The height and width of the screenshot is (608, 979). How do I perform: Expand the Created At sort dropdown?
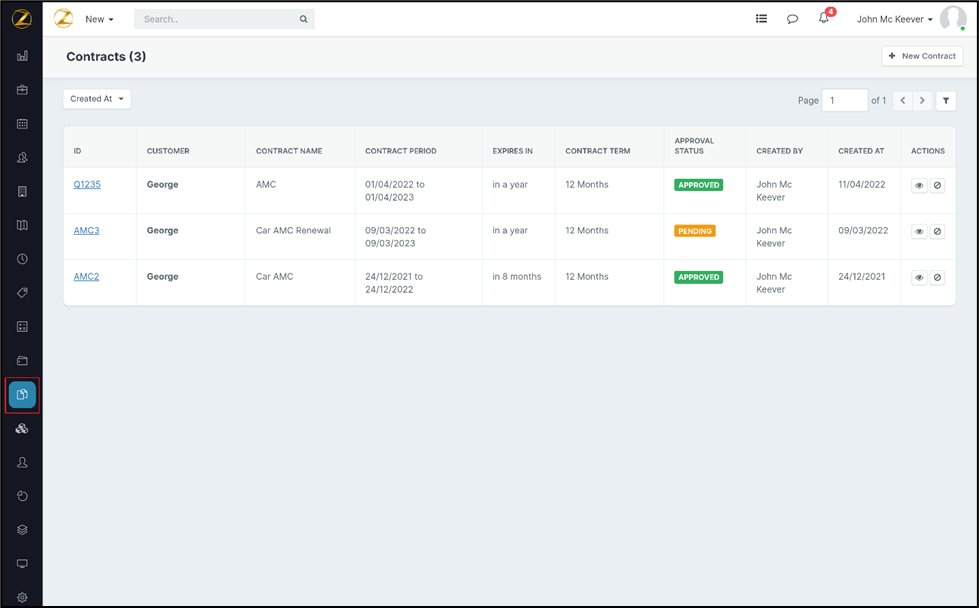click(97, 99)
